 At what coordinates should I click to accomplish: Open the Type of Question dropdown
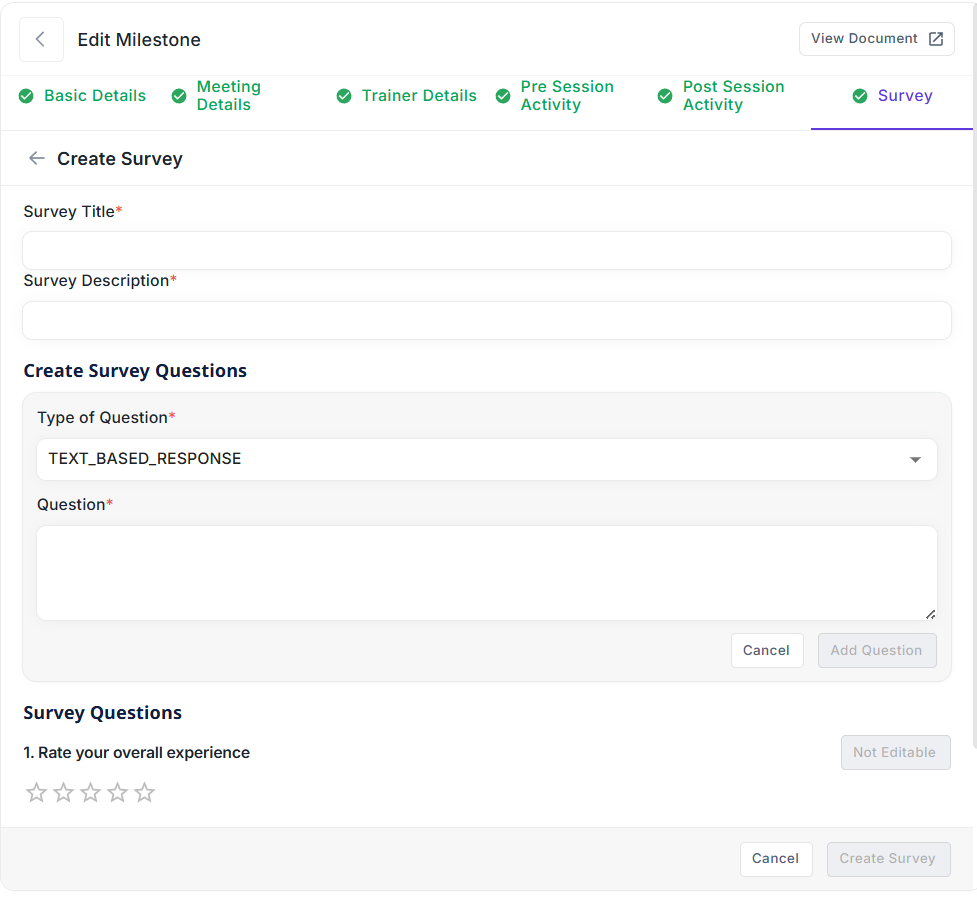[x=486, y=459]
